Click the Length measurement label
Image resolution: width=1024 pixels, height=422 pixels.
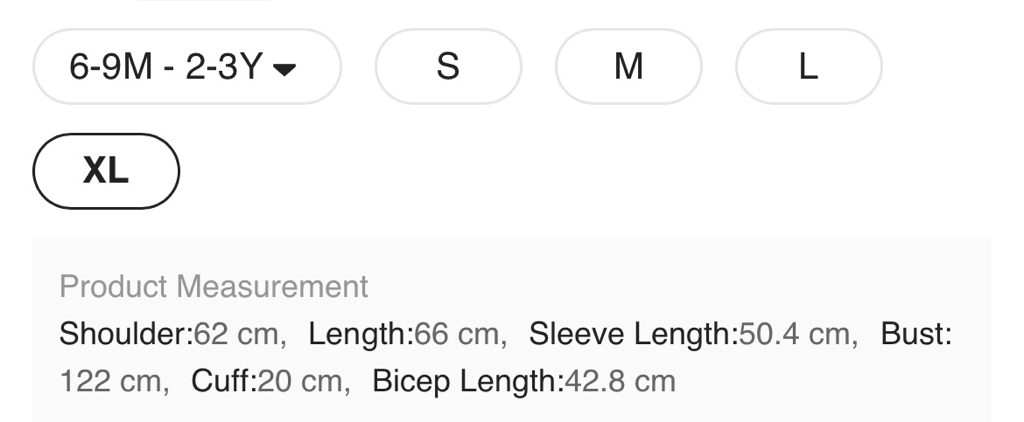pyautogui.click(x=359, y=334)
